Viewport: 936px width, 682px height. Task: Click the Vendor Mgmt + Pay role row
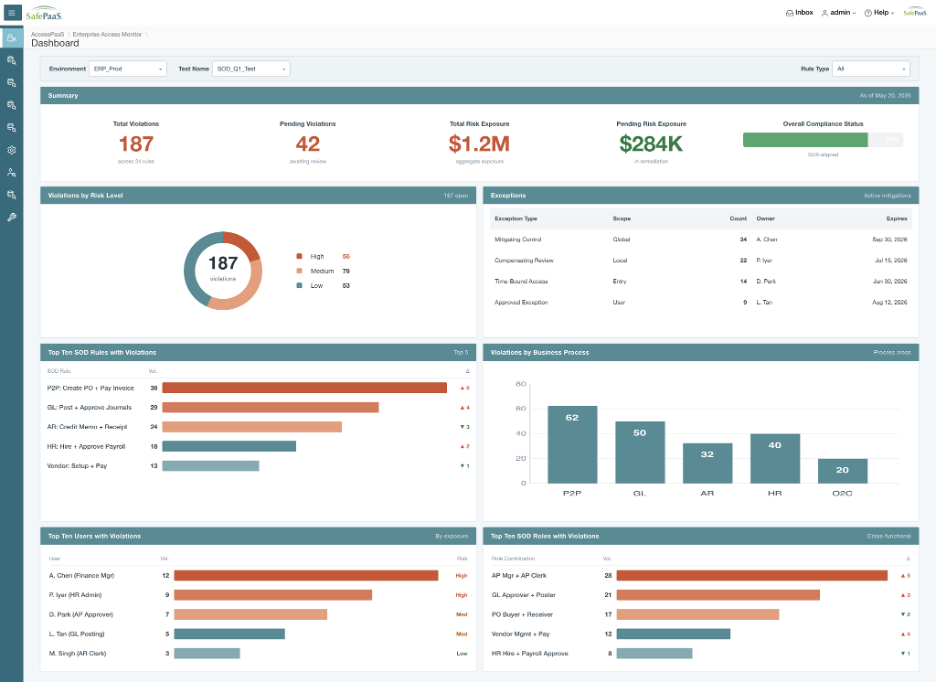[x=701, y=634]
